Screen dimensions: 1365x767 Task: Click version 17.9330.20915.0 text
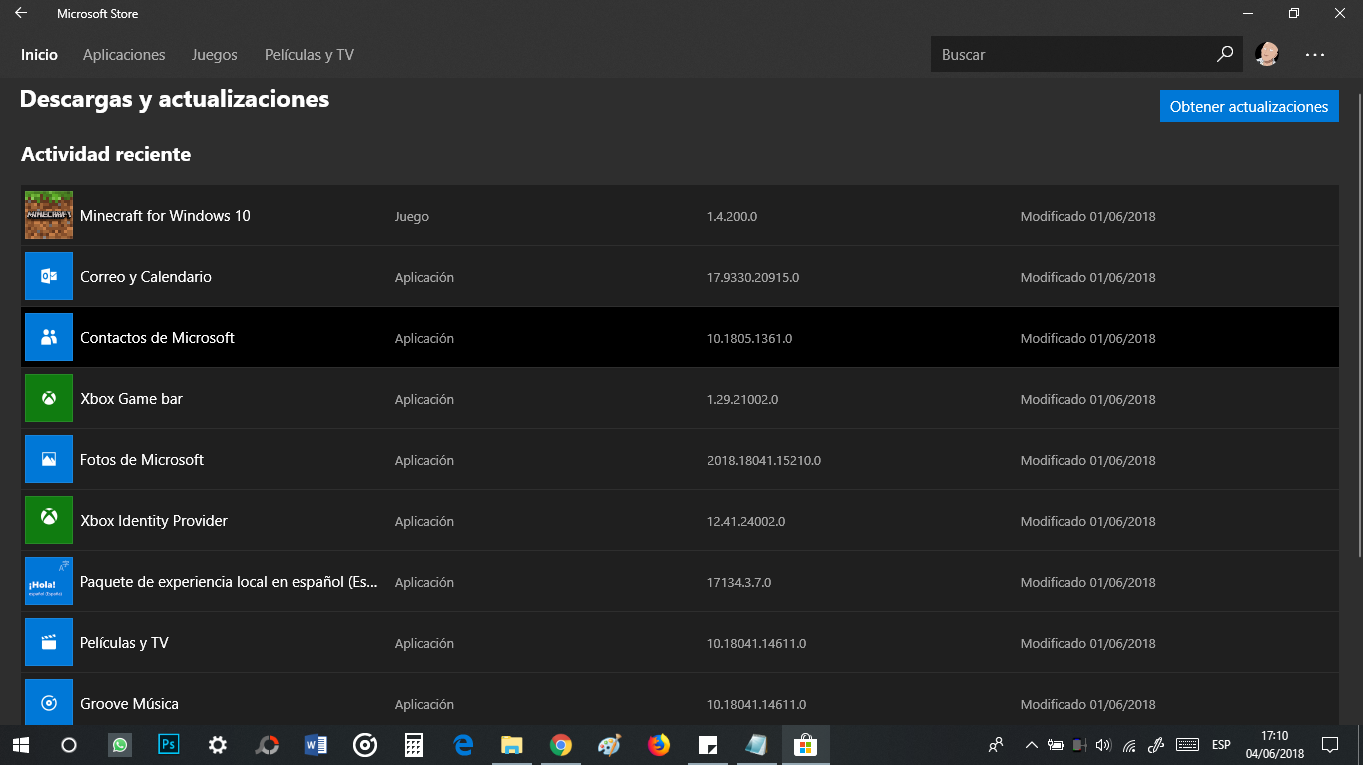point(753,277)
